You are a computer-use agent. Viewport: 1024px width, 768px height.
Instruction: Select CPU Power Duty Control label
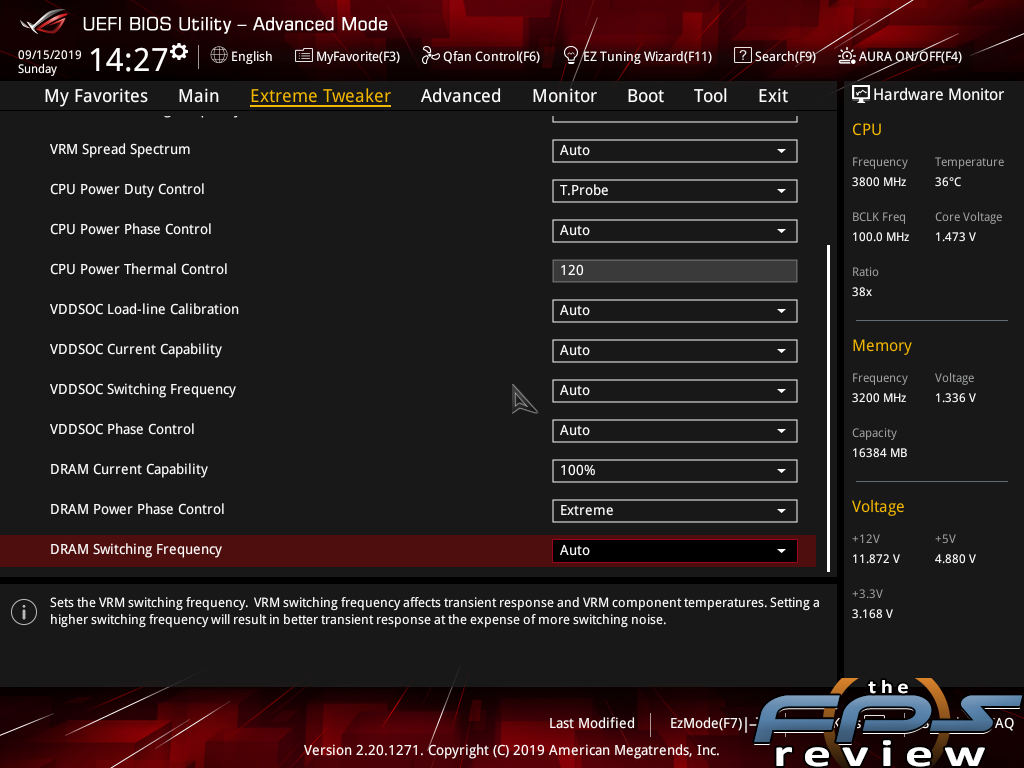coord(127,189)
